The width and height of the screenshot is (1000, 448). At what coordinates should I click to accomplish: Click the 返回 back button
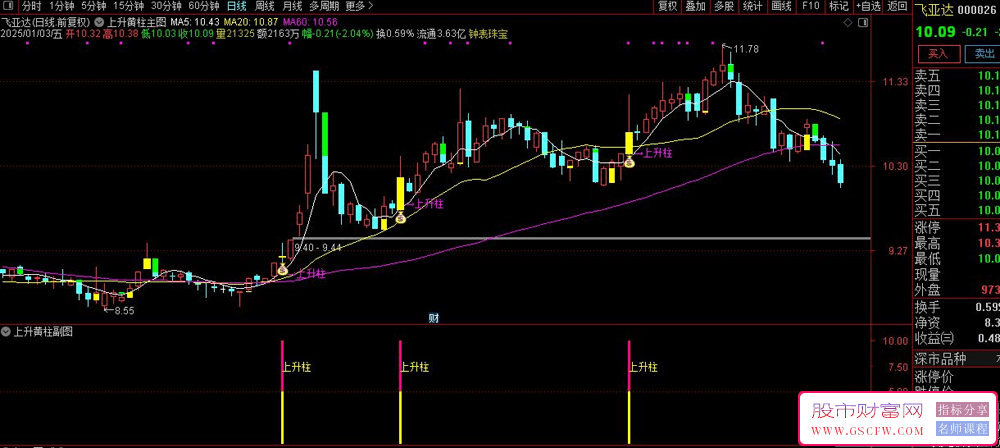897,7
